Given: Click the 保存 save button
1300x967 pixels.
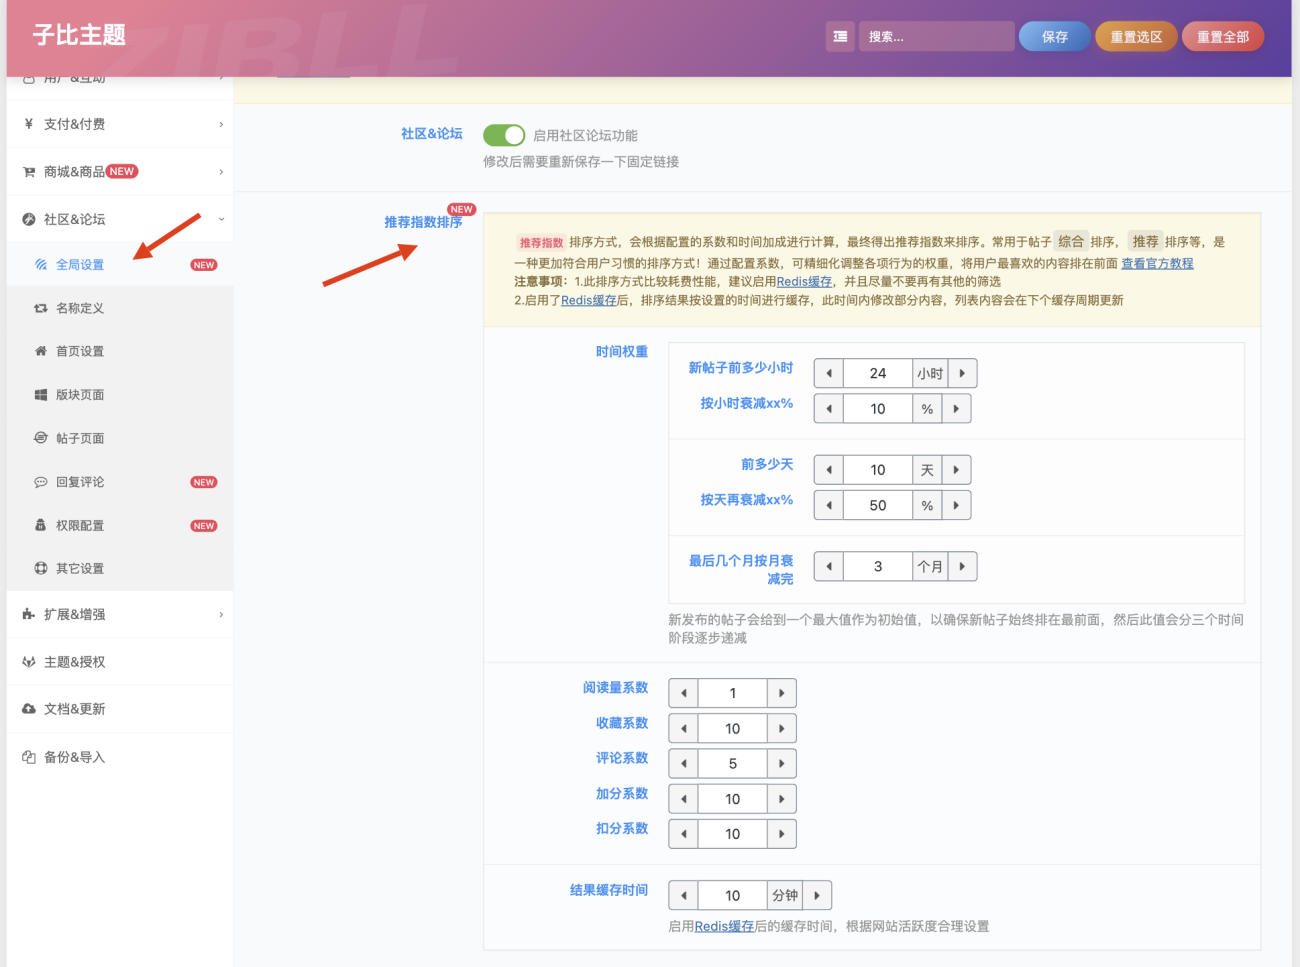Looking at the screenshot, I should tap(1054, 36).
